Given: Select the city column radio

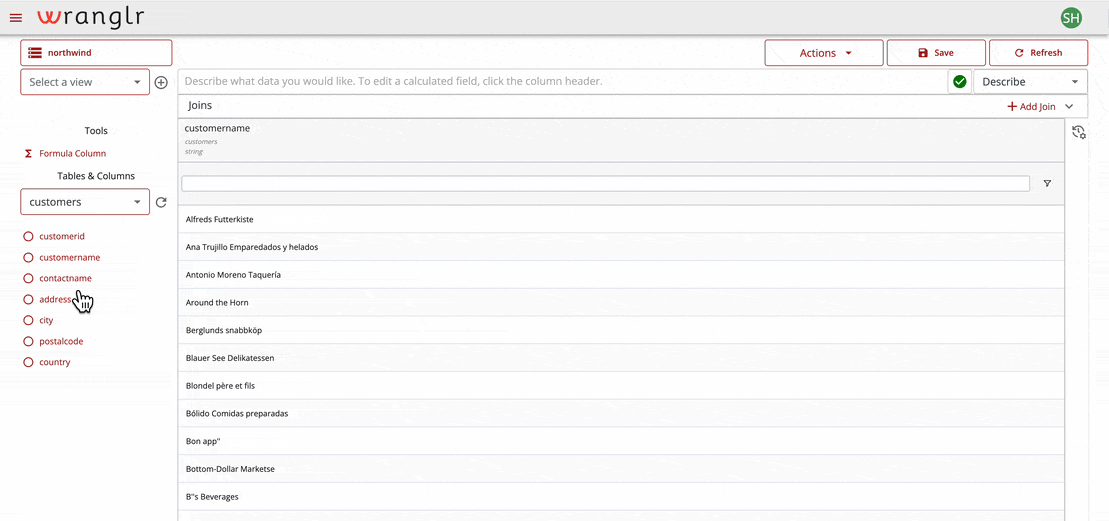Looking at the screenshot, I should 28,320.
